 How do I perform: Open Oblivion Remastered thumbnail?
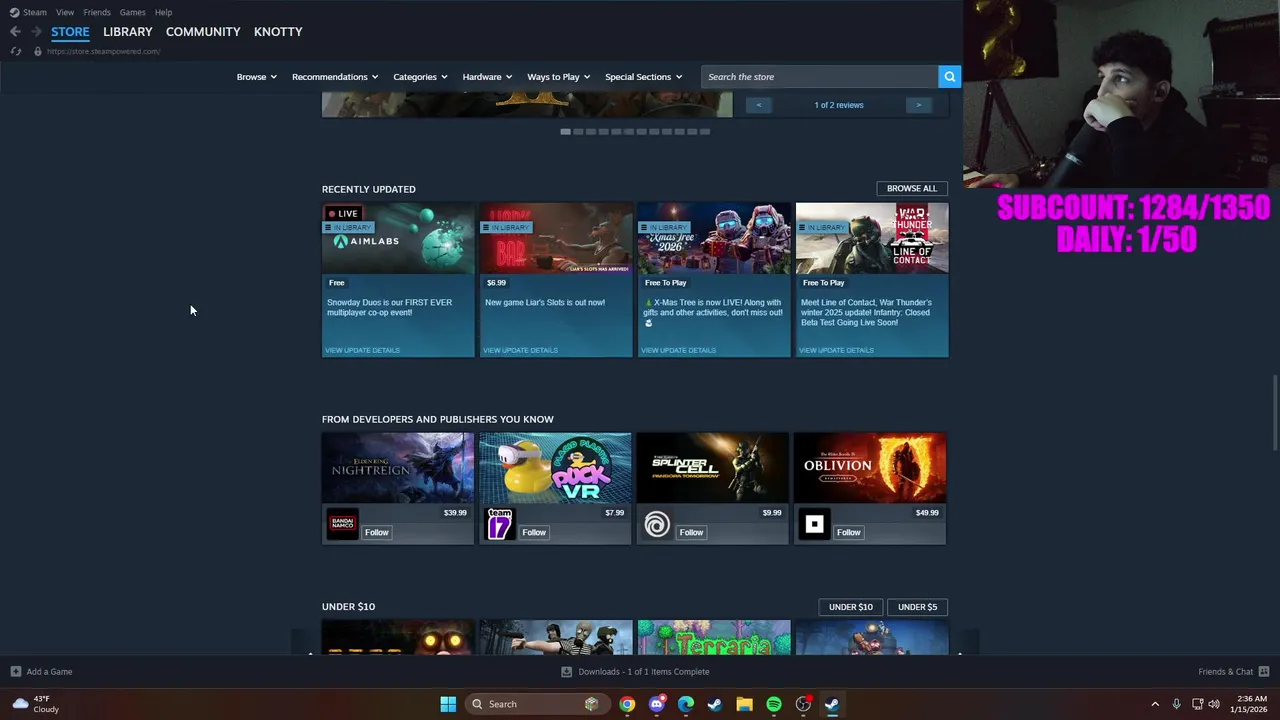click(x=870, y=467)
